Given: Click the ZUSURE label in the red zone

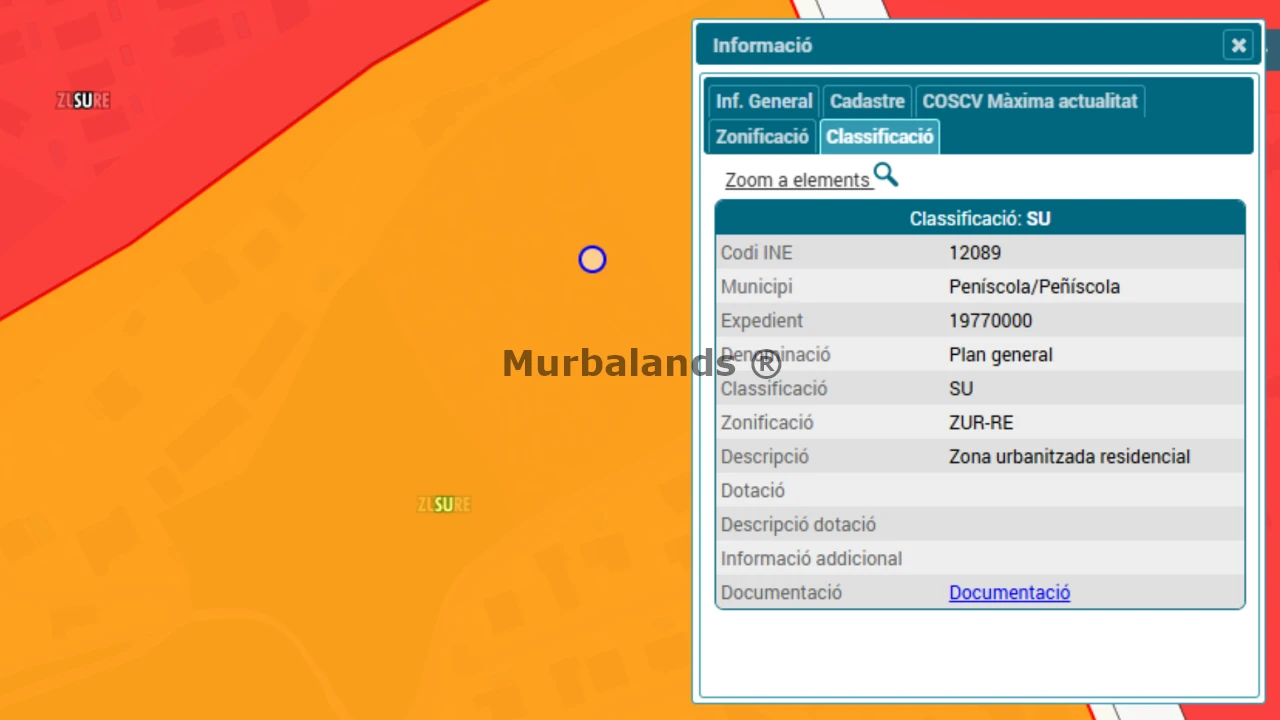Looking at the screenshot, I should tap(83, 101).
